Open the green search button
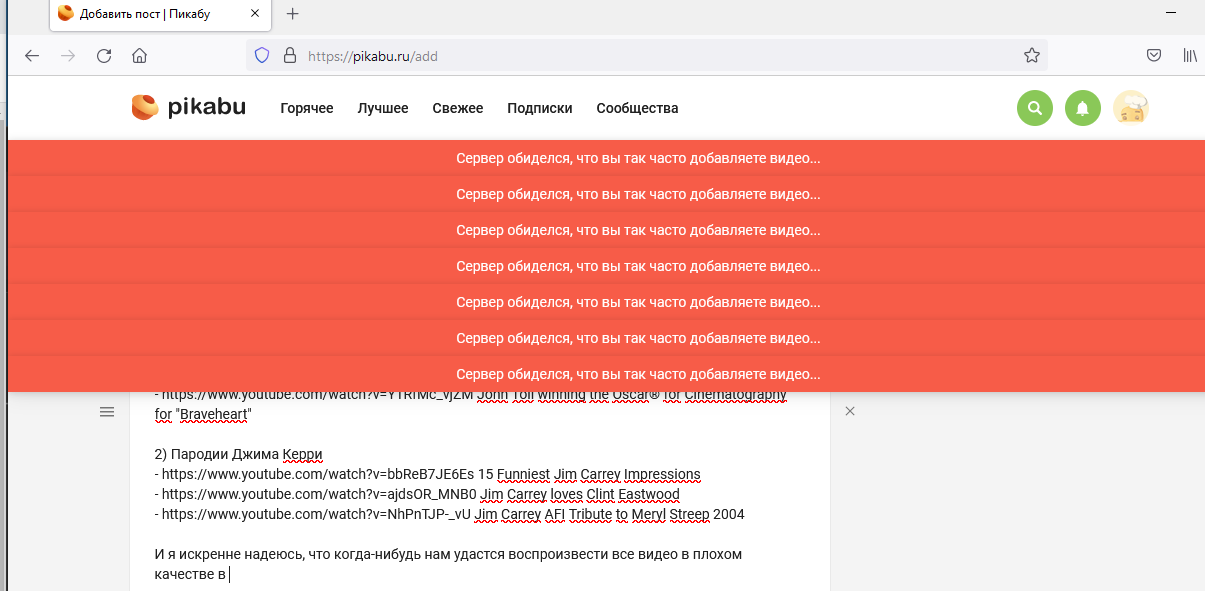This screenshot has height=591, width=1205. point(1035,108)
